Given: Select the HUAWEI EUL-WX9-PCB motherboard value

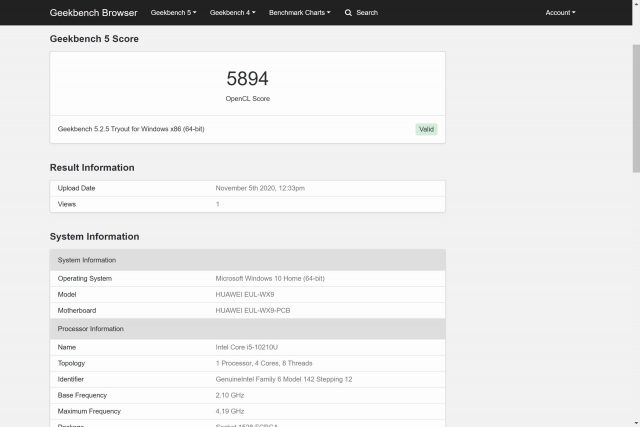Looking at the screenshot, I should (x=253, y=311).
